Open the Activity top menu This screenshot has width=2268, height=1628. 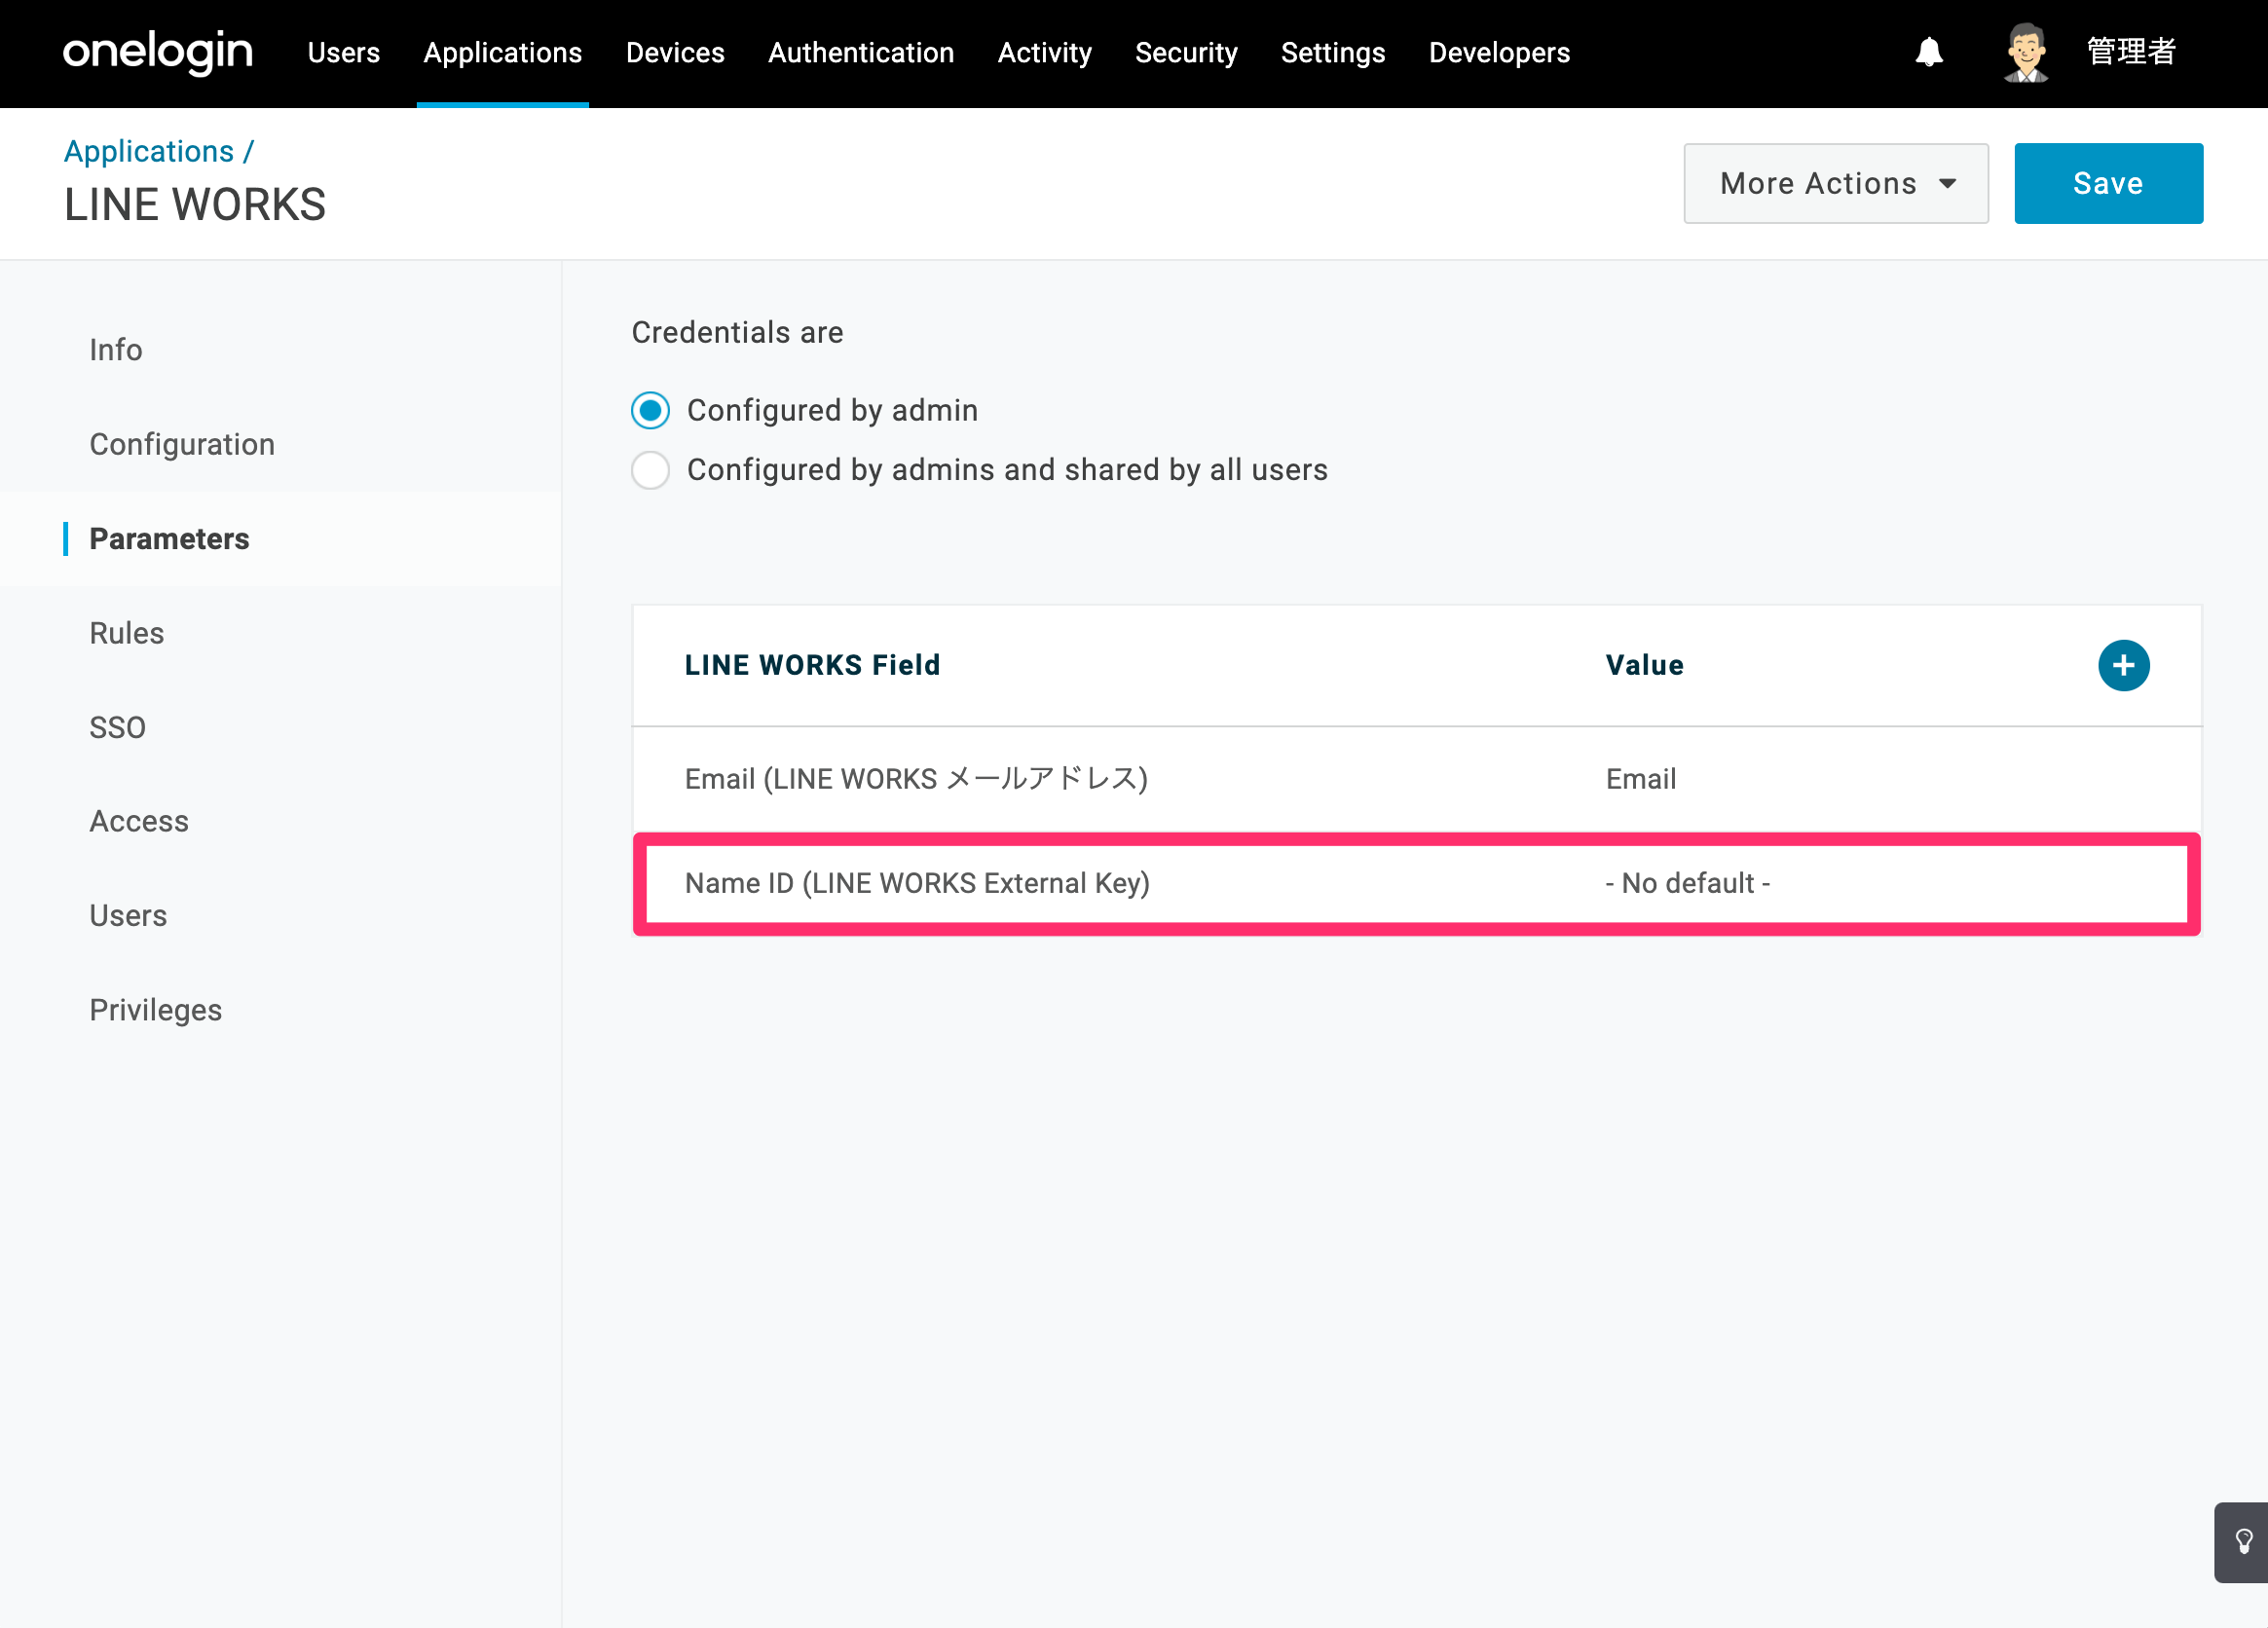click(x=1045, y=52)
